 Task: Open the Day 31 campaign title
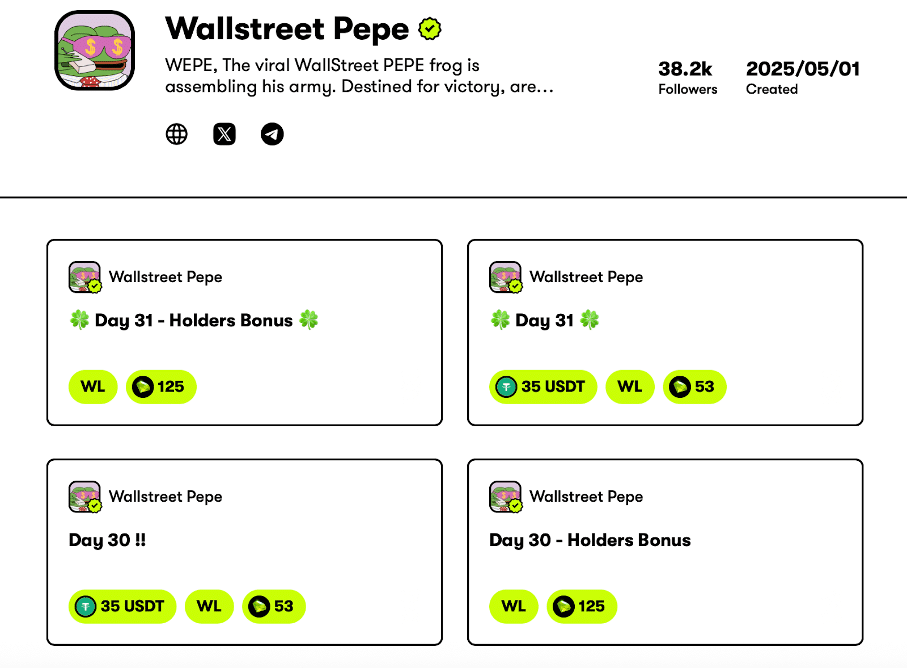(545, 321)
